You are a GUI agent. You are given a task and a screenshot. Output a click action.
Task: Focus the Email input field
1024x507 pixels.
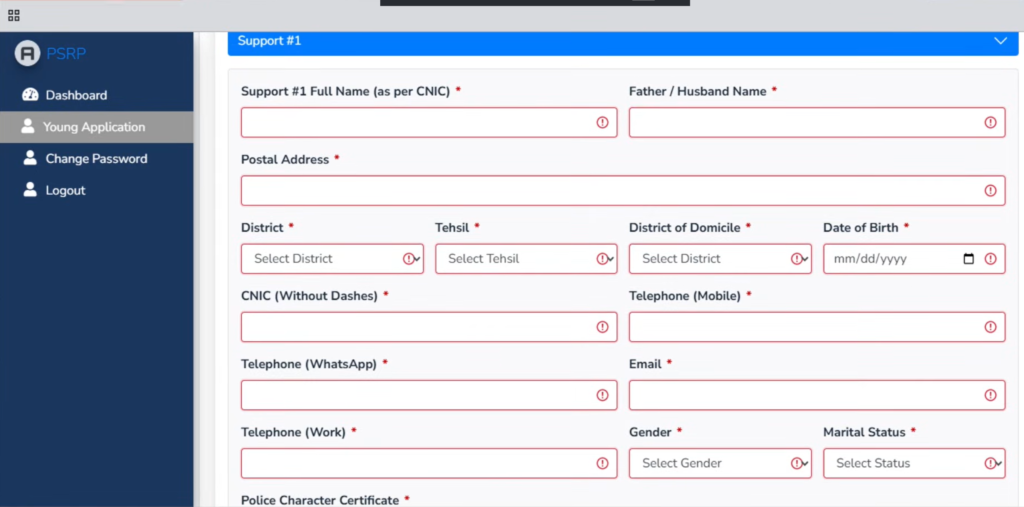(806, 395)
